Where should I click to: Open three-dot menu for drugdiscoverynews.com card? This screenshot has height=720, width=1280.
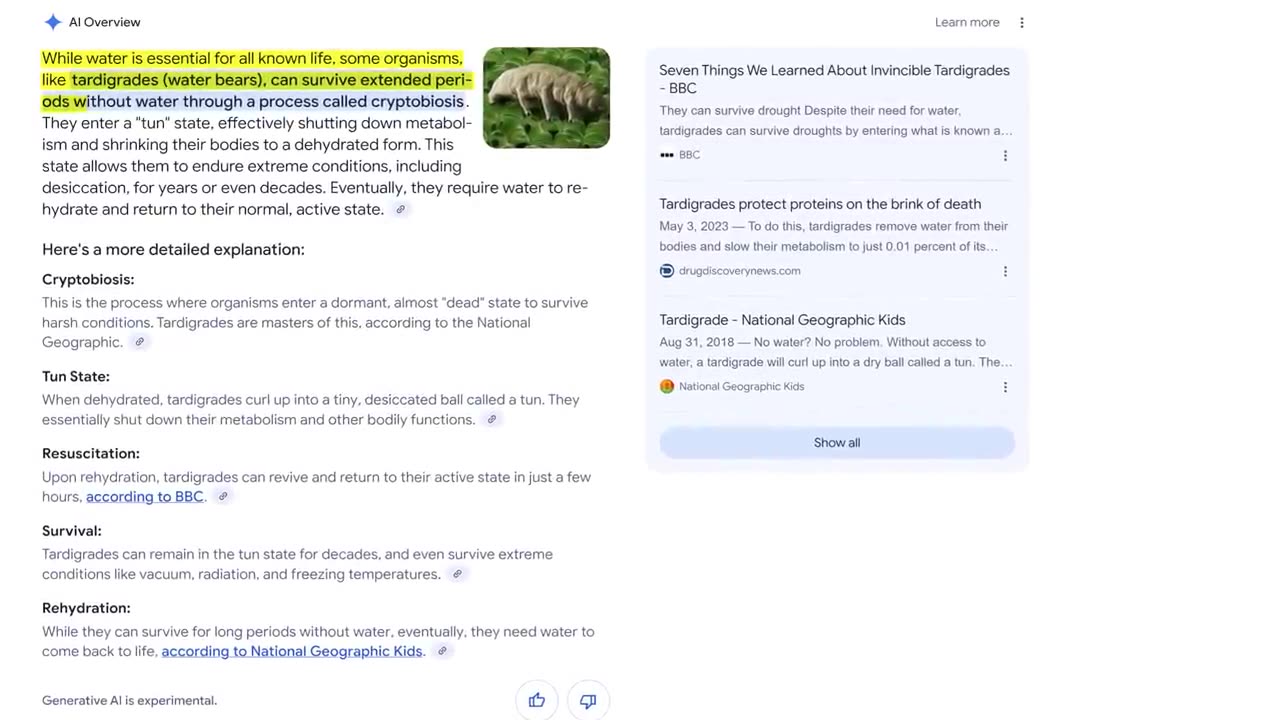(1005, 271)
